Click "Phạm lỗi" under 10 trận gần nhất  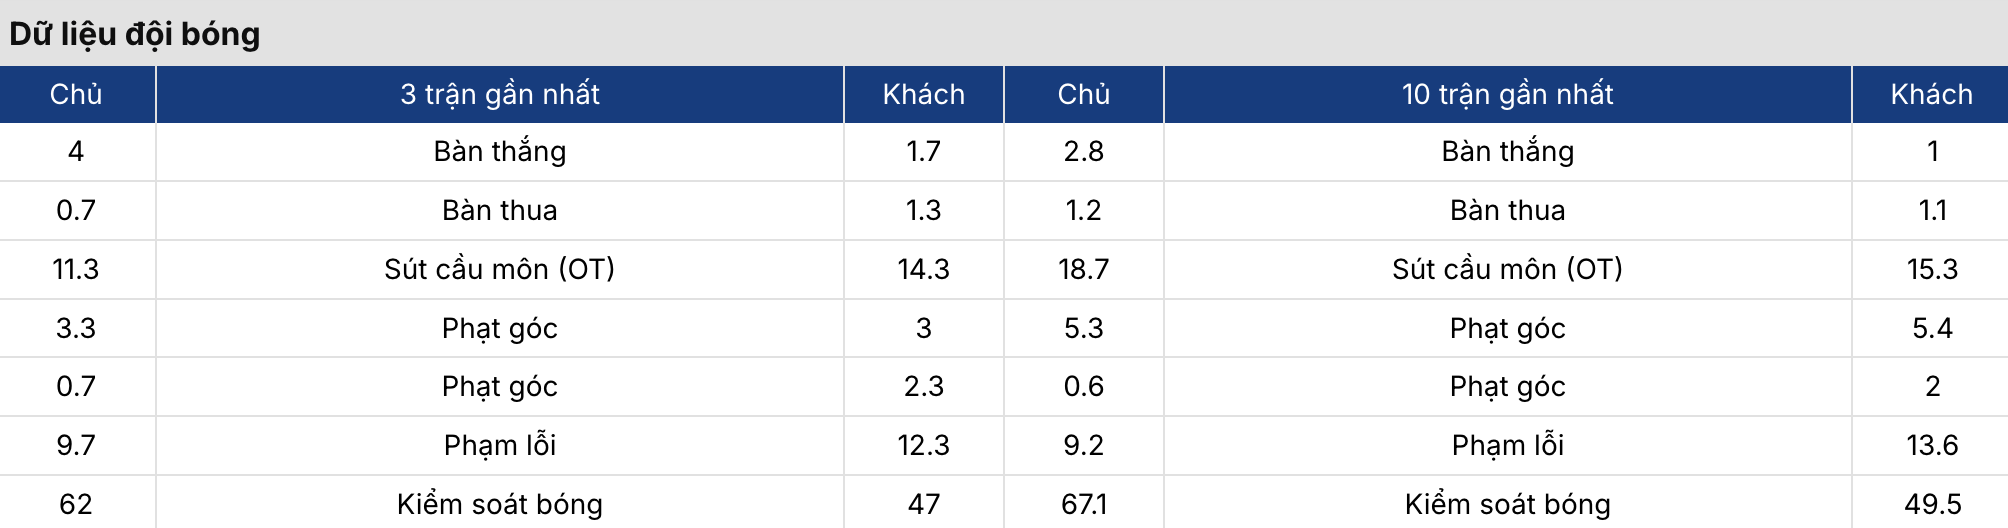(1507, 445)
